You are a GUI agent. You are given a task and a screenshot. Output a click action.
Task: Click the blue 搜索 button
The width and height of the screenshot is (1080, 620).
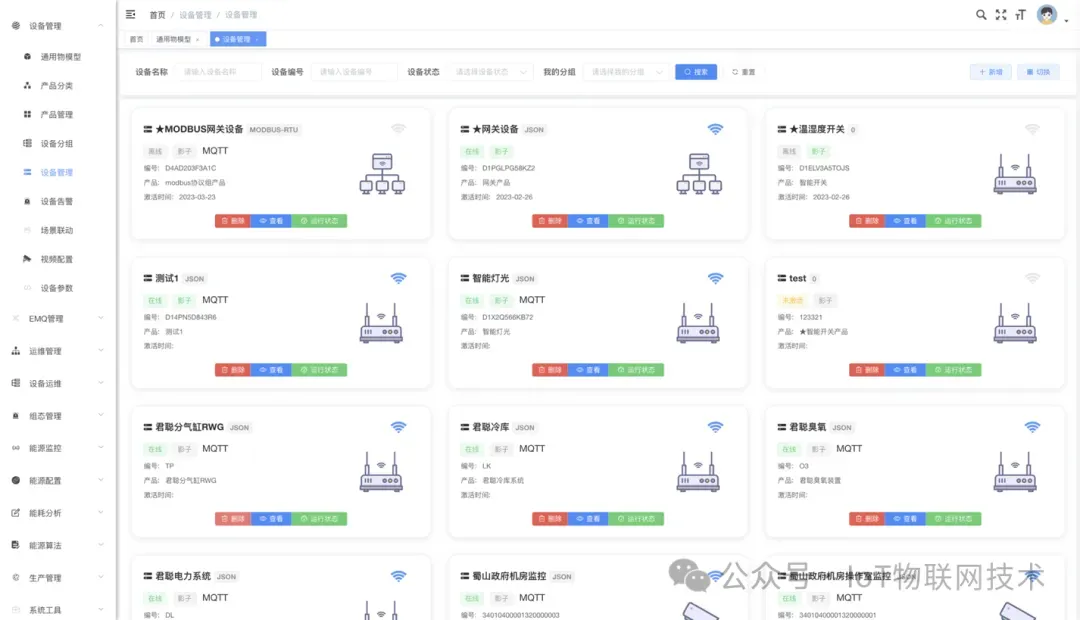pyautogui.click(x=696, y=72)
